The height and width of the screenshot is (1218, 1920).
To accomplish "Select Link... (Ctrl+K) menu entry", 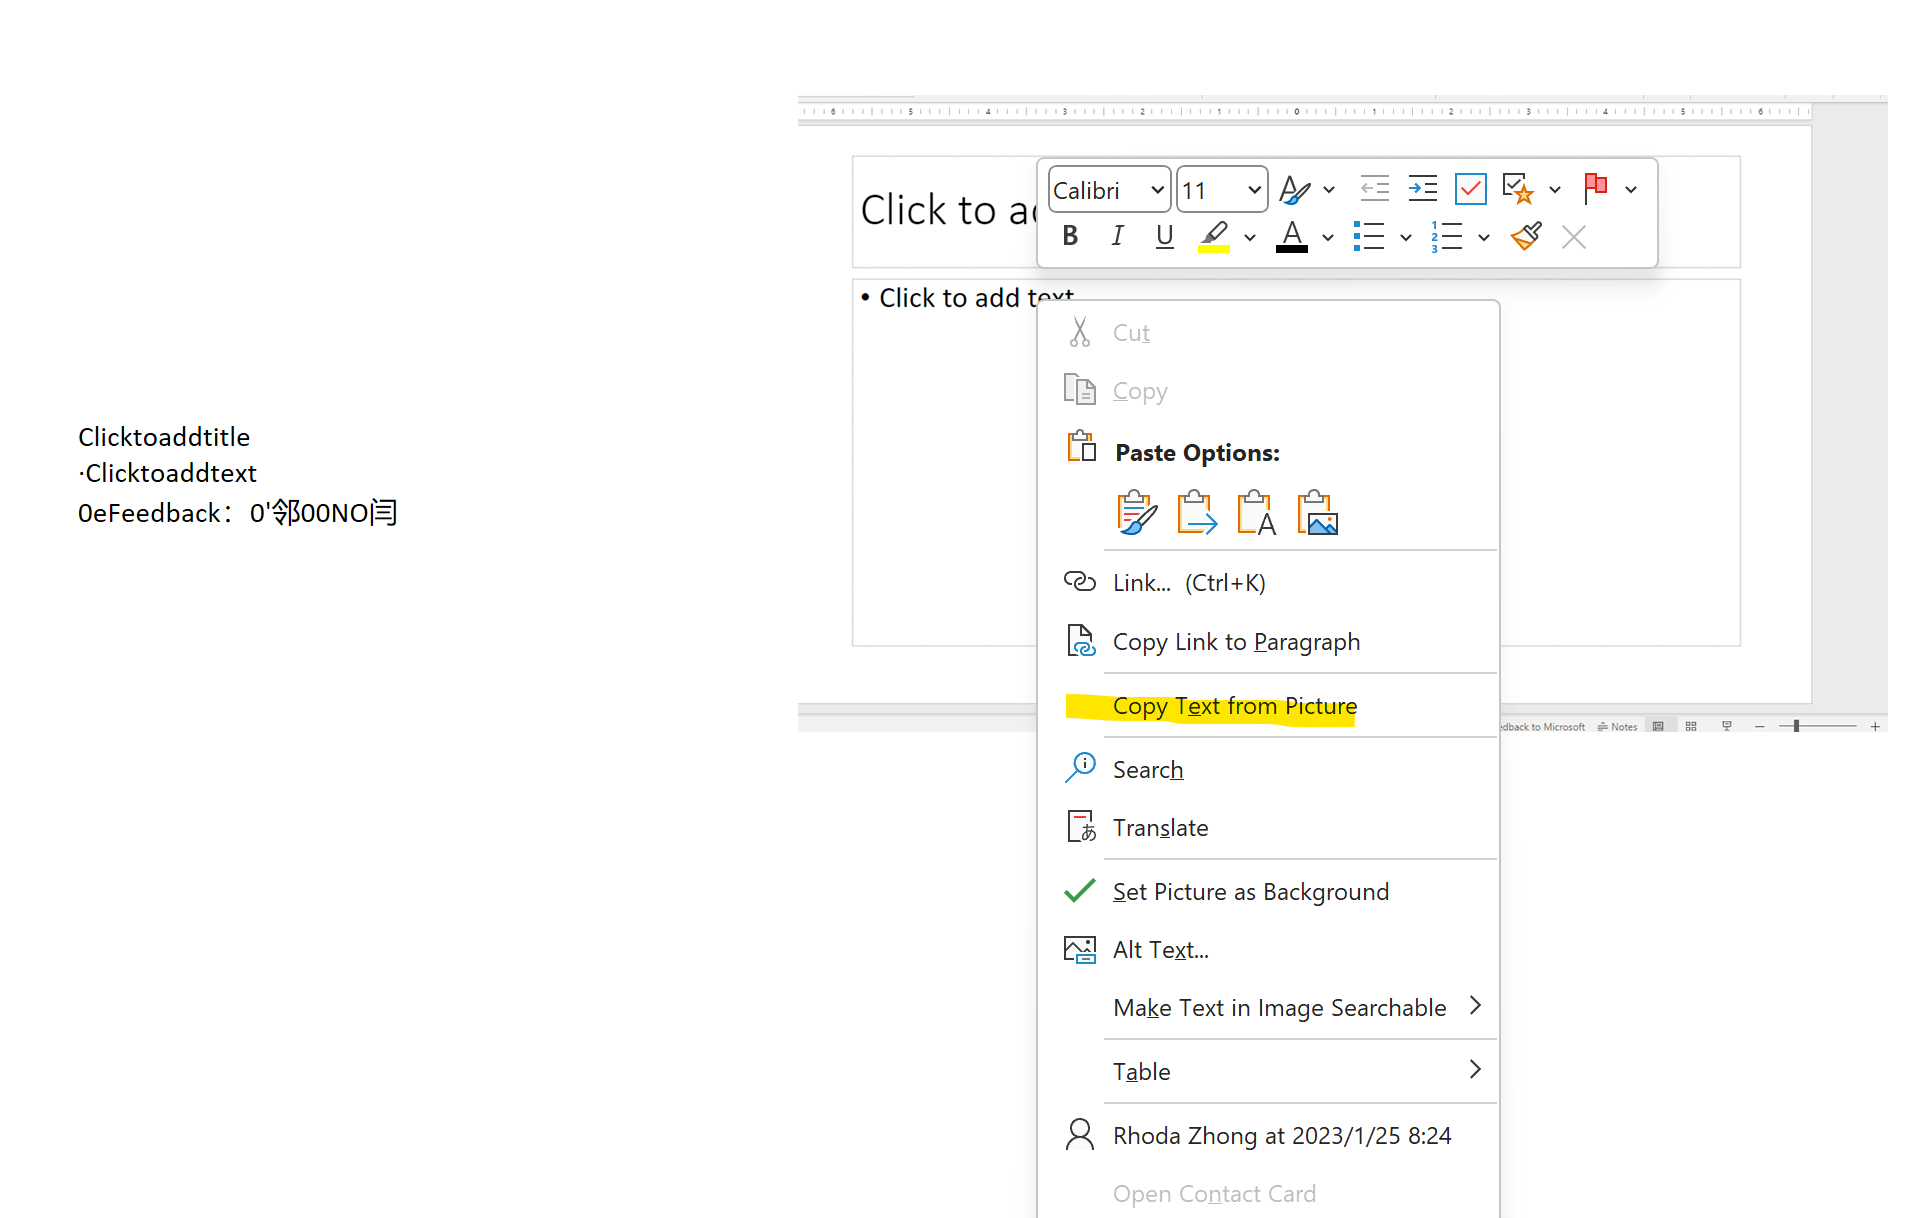I will tap(1268, 583).
